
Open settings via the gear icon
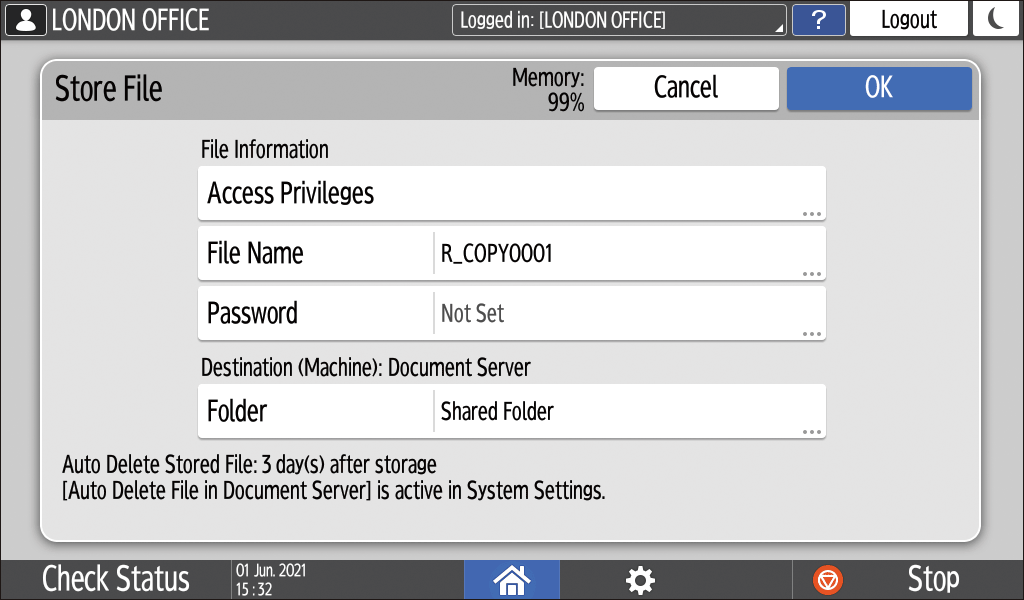[x=640, y=579]
